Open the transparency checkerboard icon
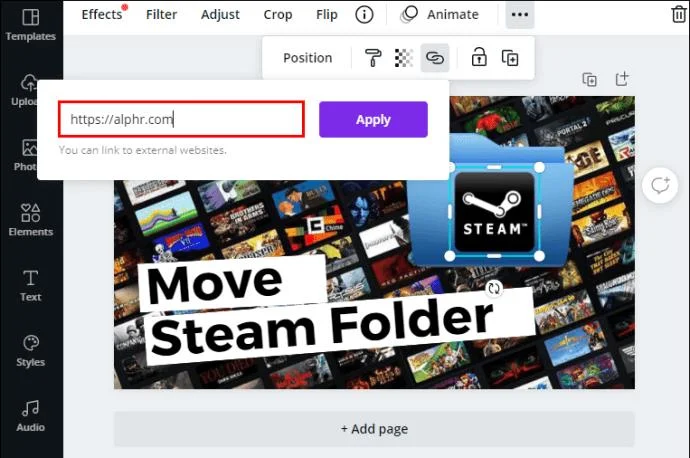This screenshot has height=458, width=690. 404,58
